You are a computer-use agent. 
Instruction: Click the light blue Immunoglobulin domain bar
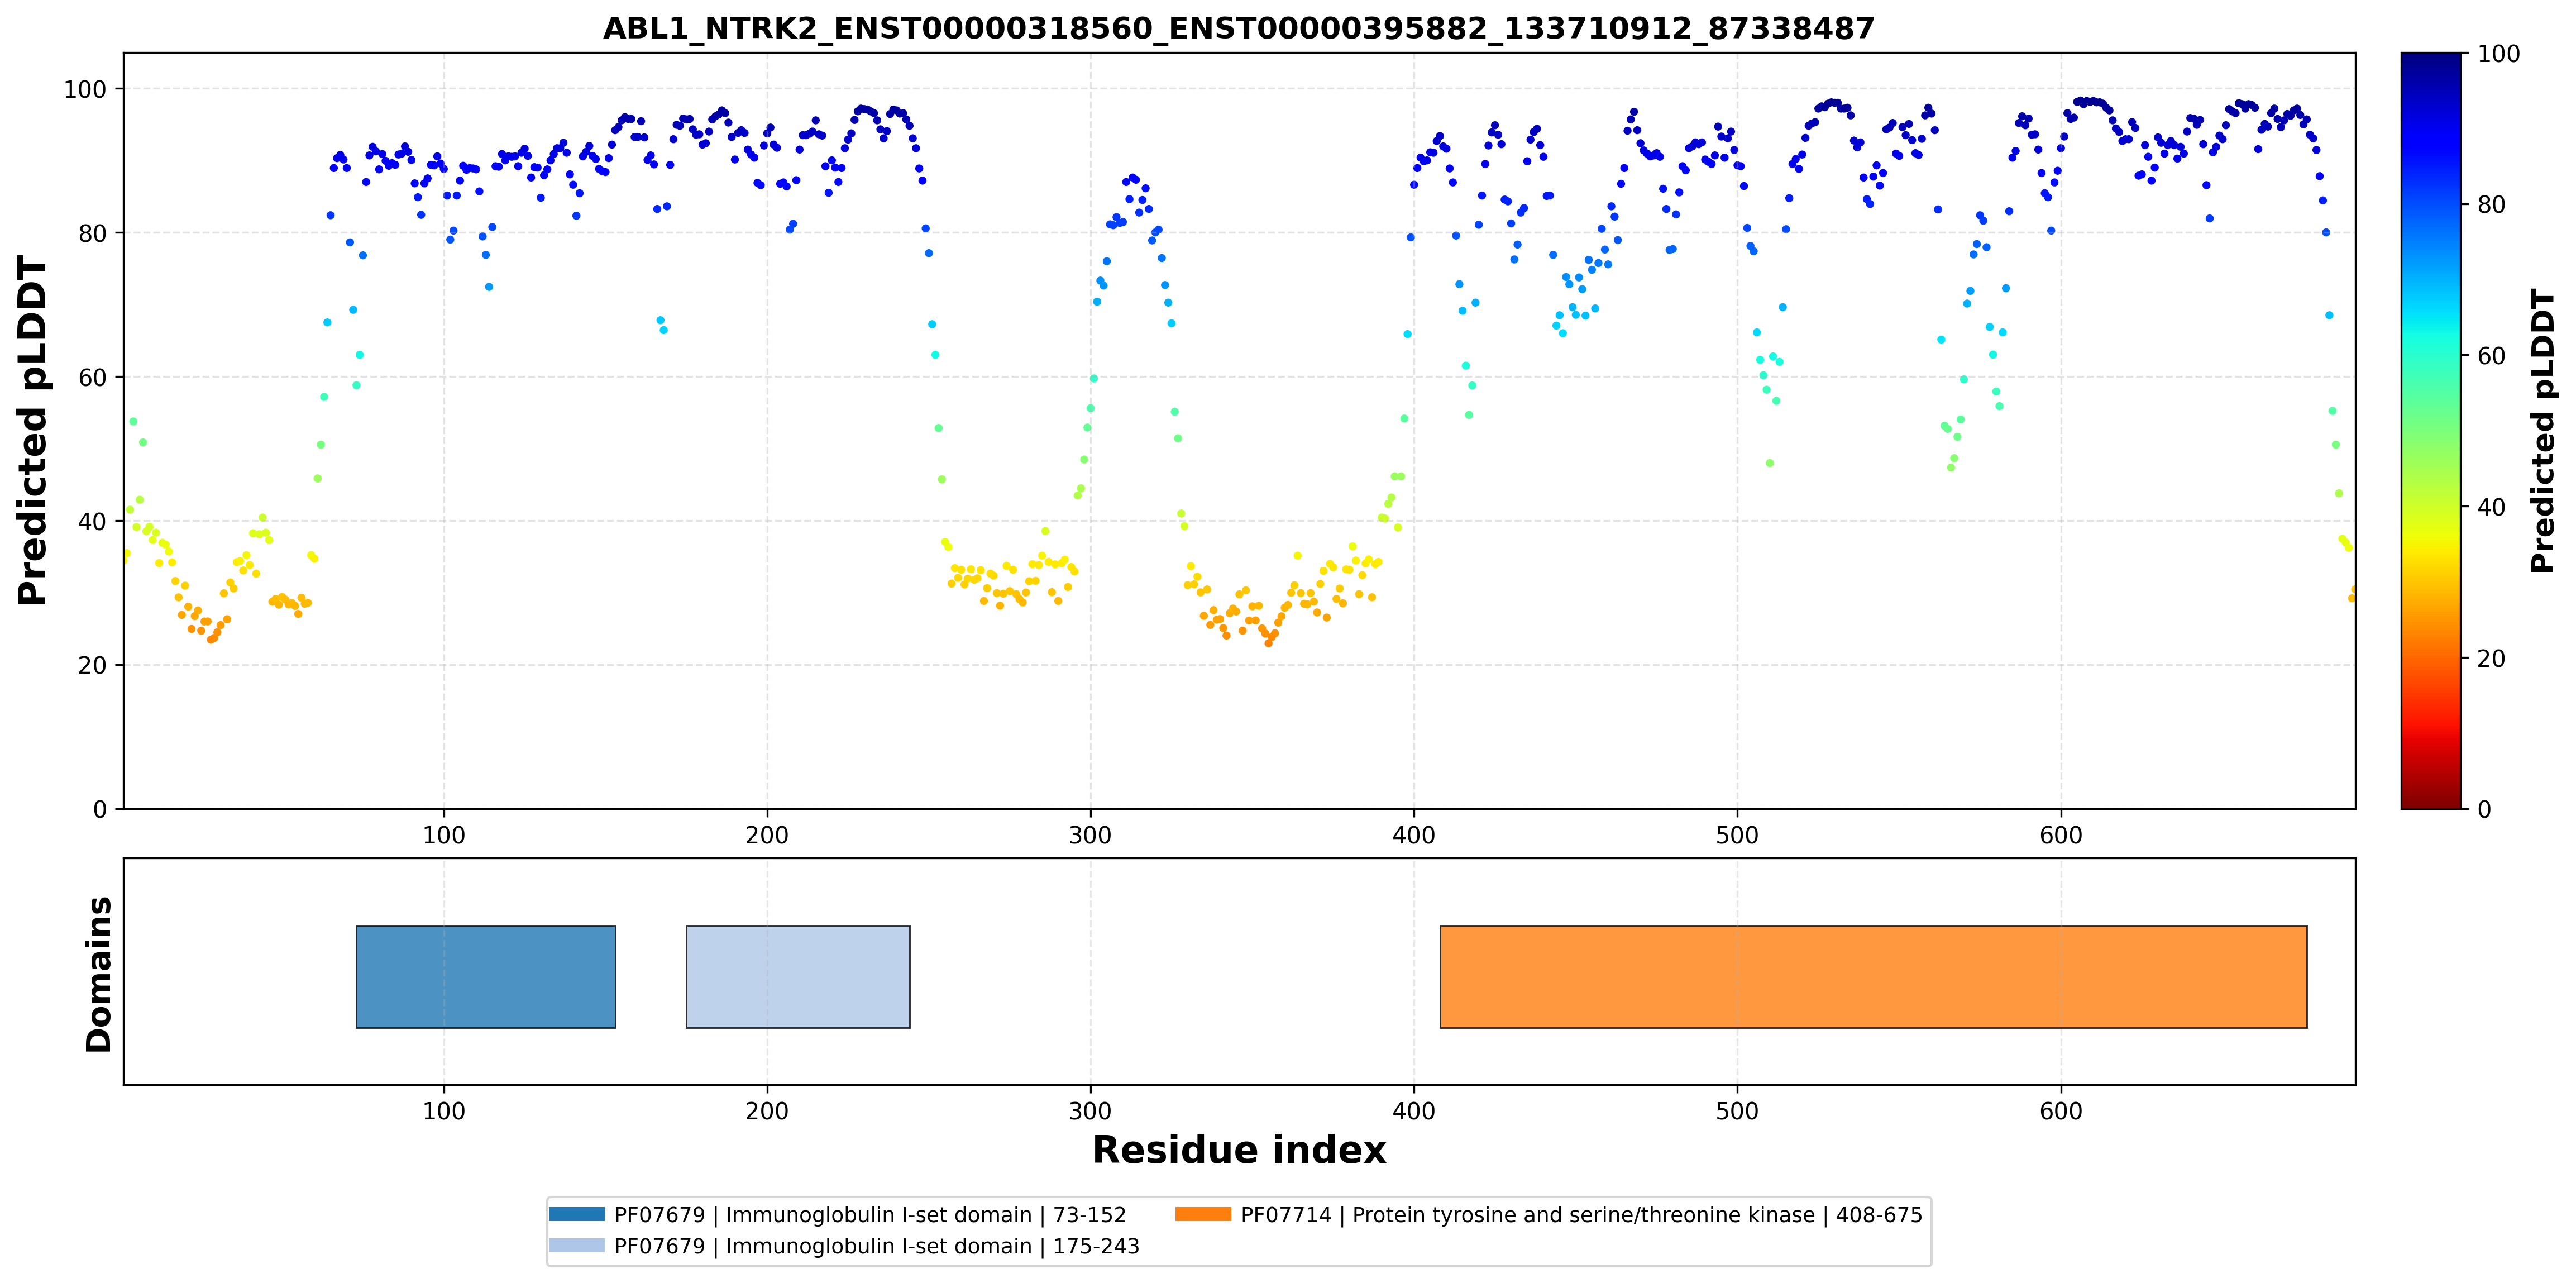click(x=798, y=976)
